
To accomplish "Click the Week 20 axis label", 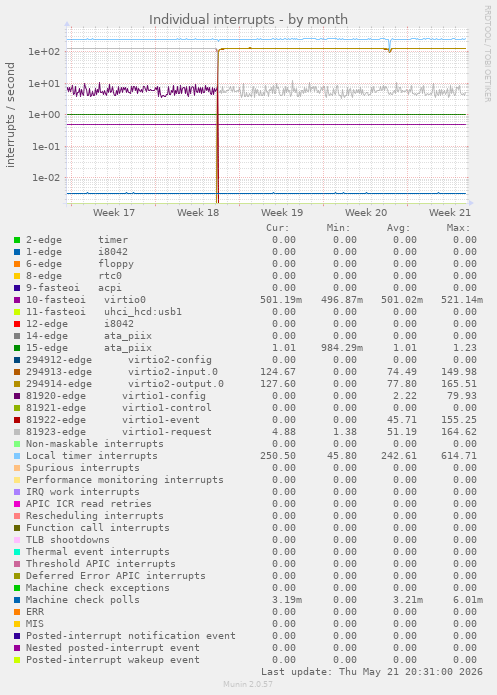I will 366,213.
